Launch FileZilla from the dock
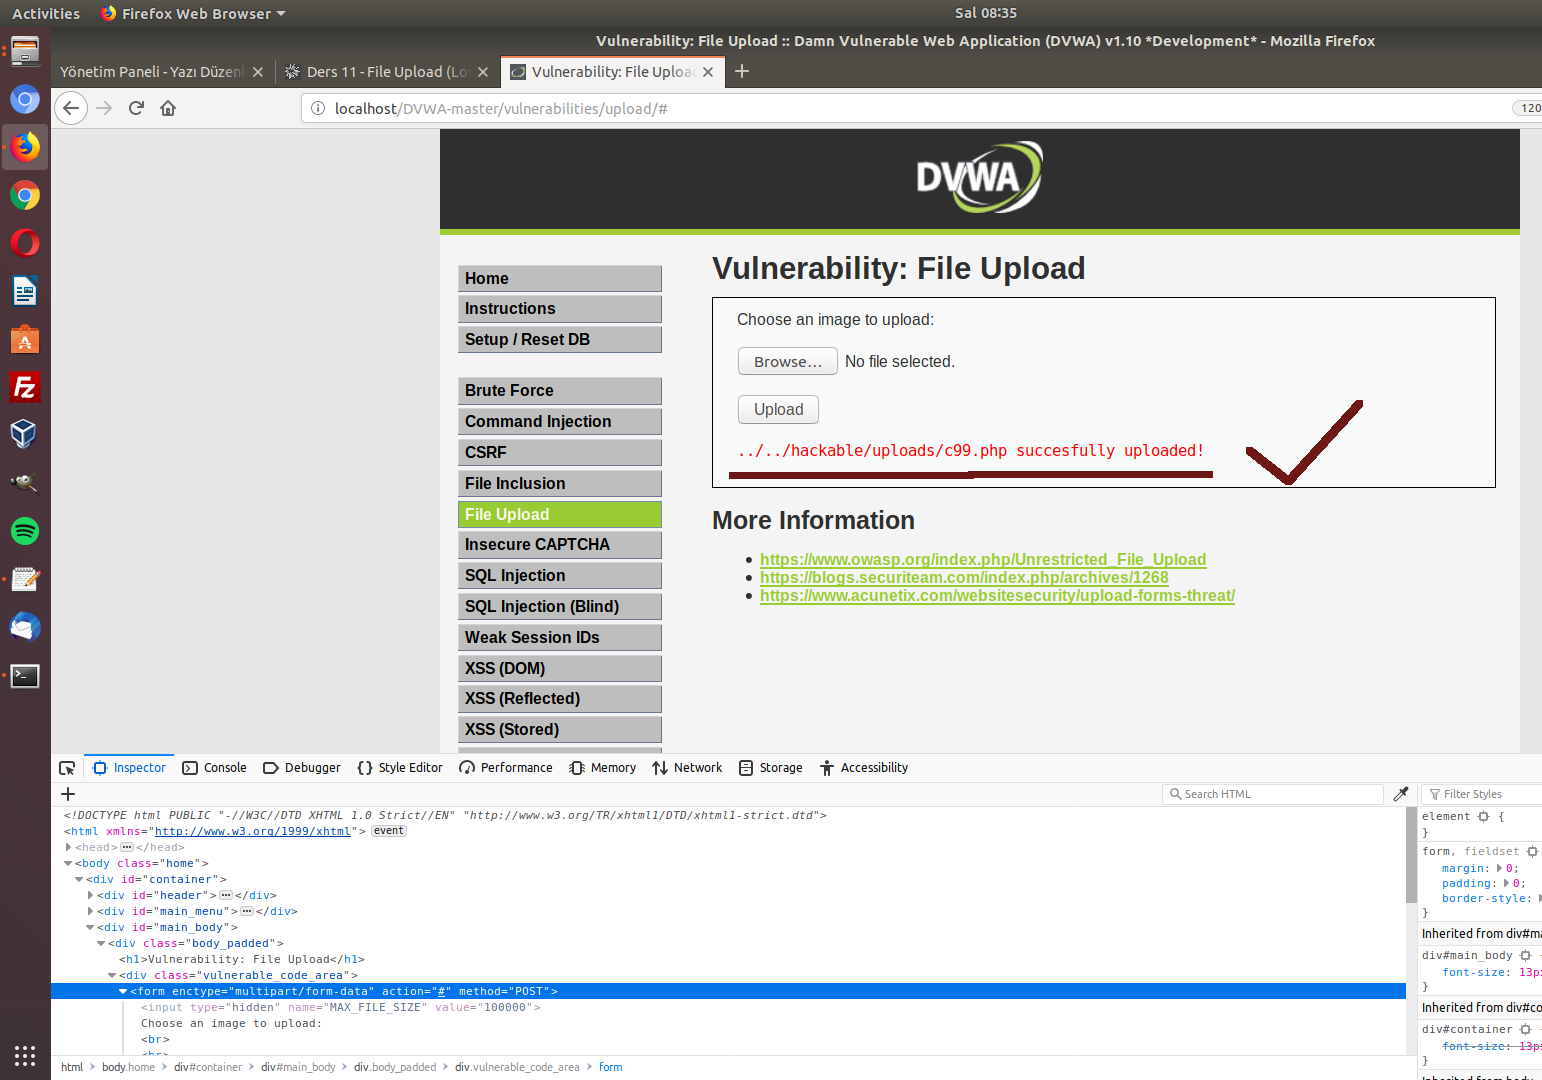The height and width of the screenshot is (1080, 1542). tap(25, 387)
